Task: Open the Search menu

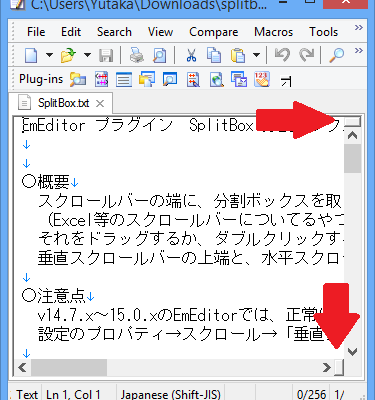Action: click(x=114, y=32)
